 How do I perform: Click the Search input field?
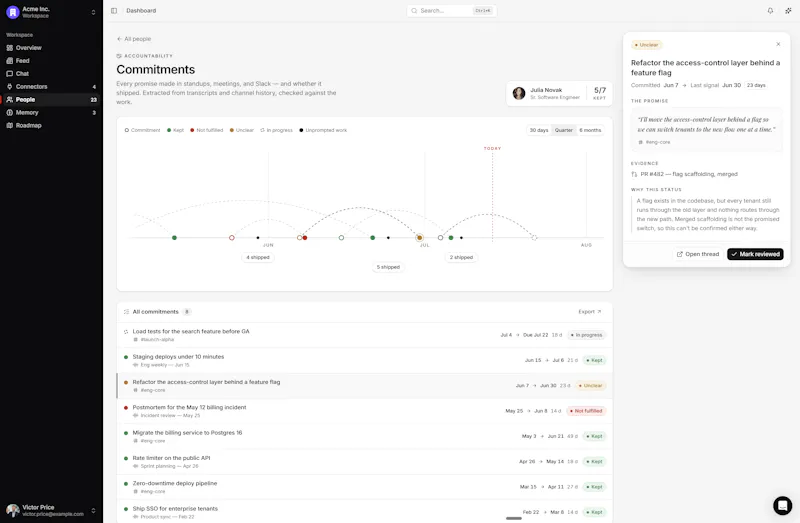click(x=452, y=11)
